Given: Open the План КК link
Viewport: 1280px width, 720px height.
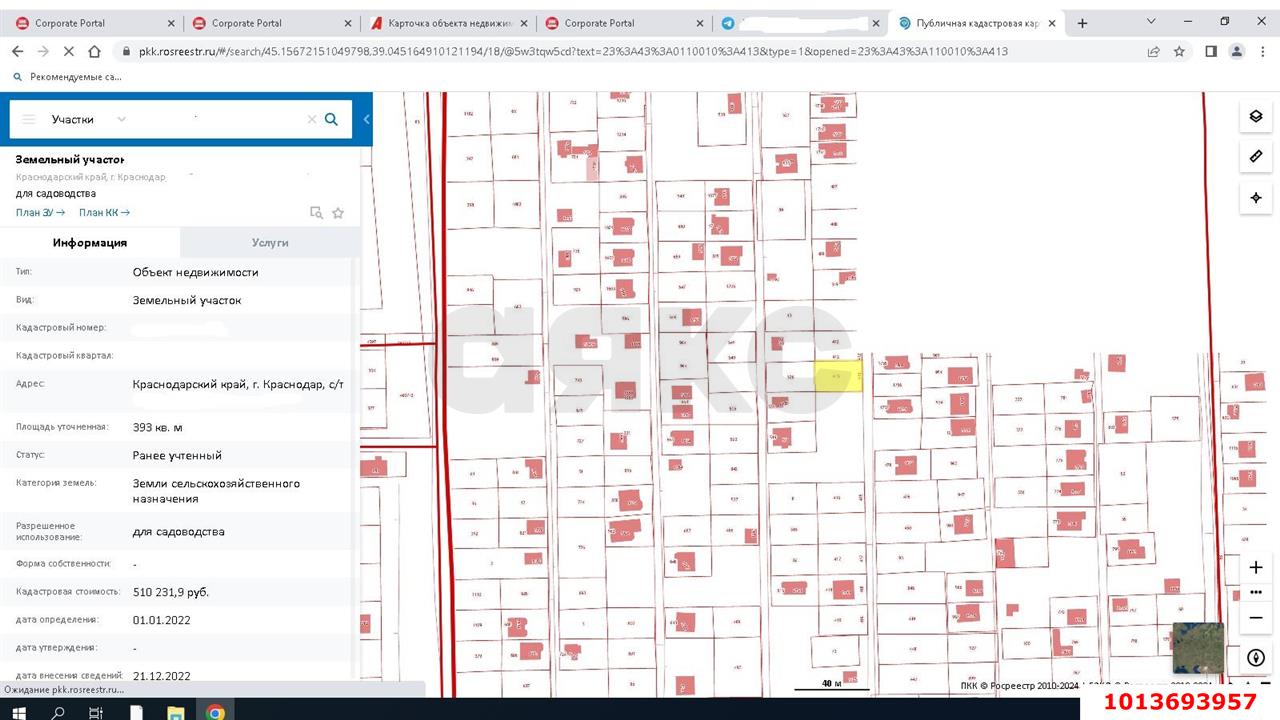Looking at the screenshot, I should coord(104,212).
